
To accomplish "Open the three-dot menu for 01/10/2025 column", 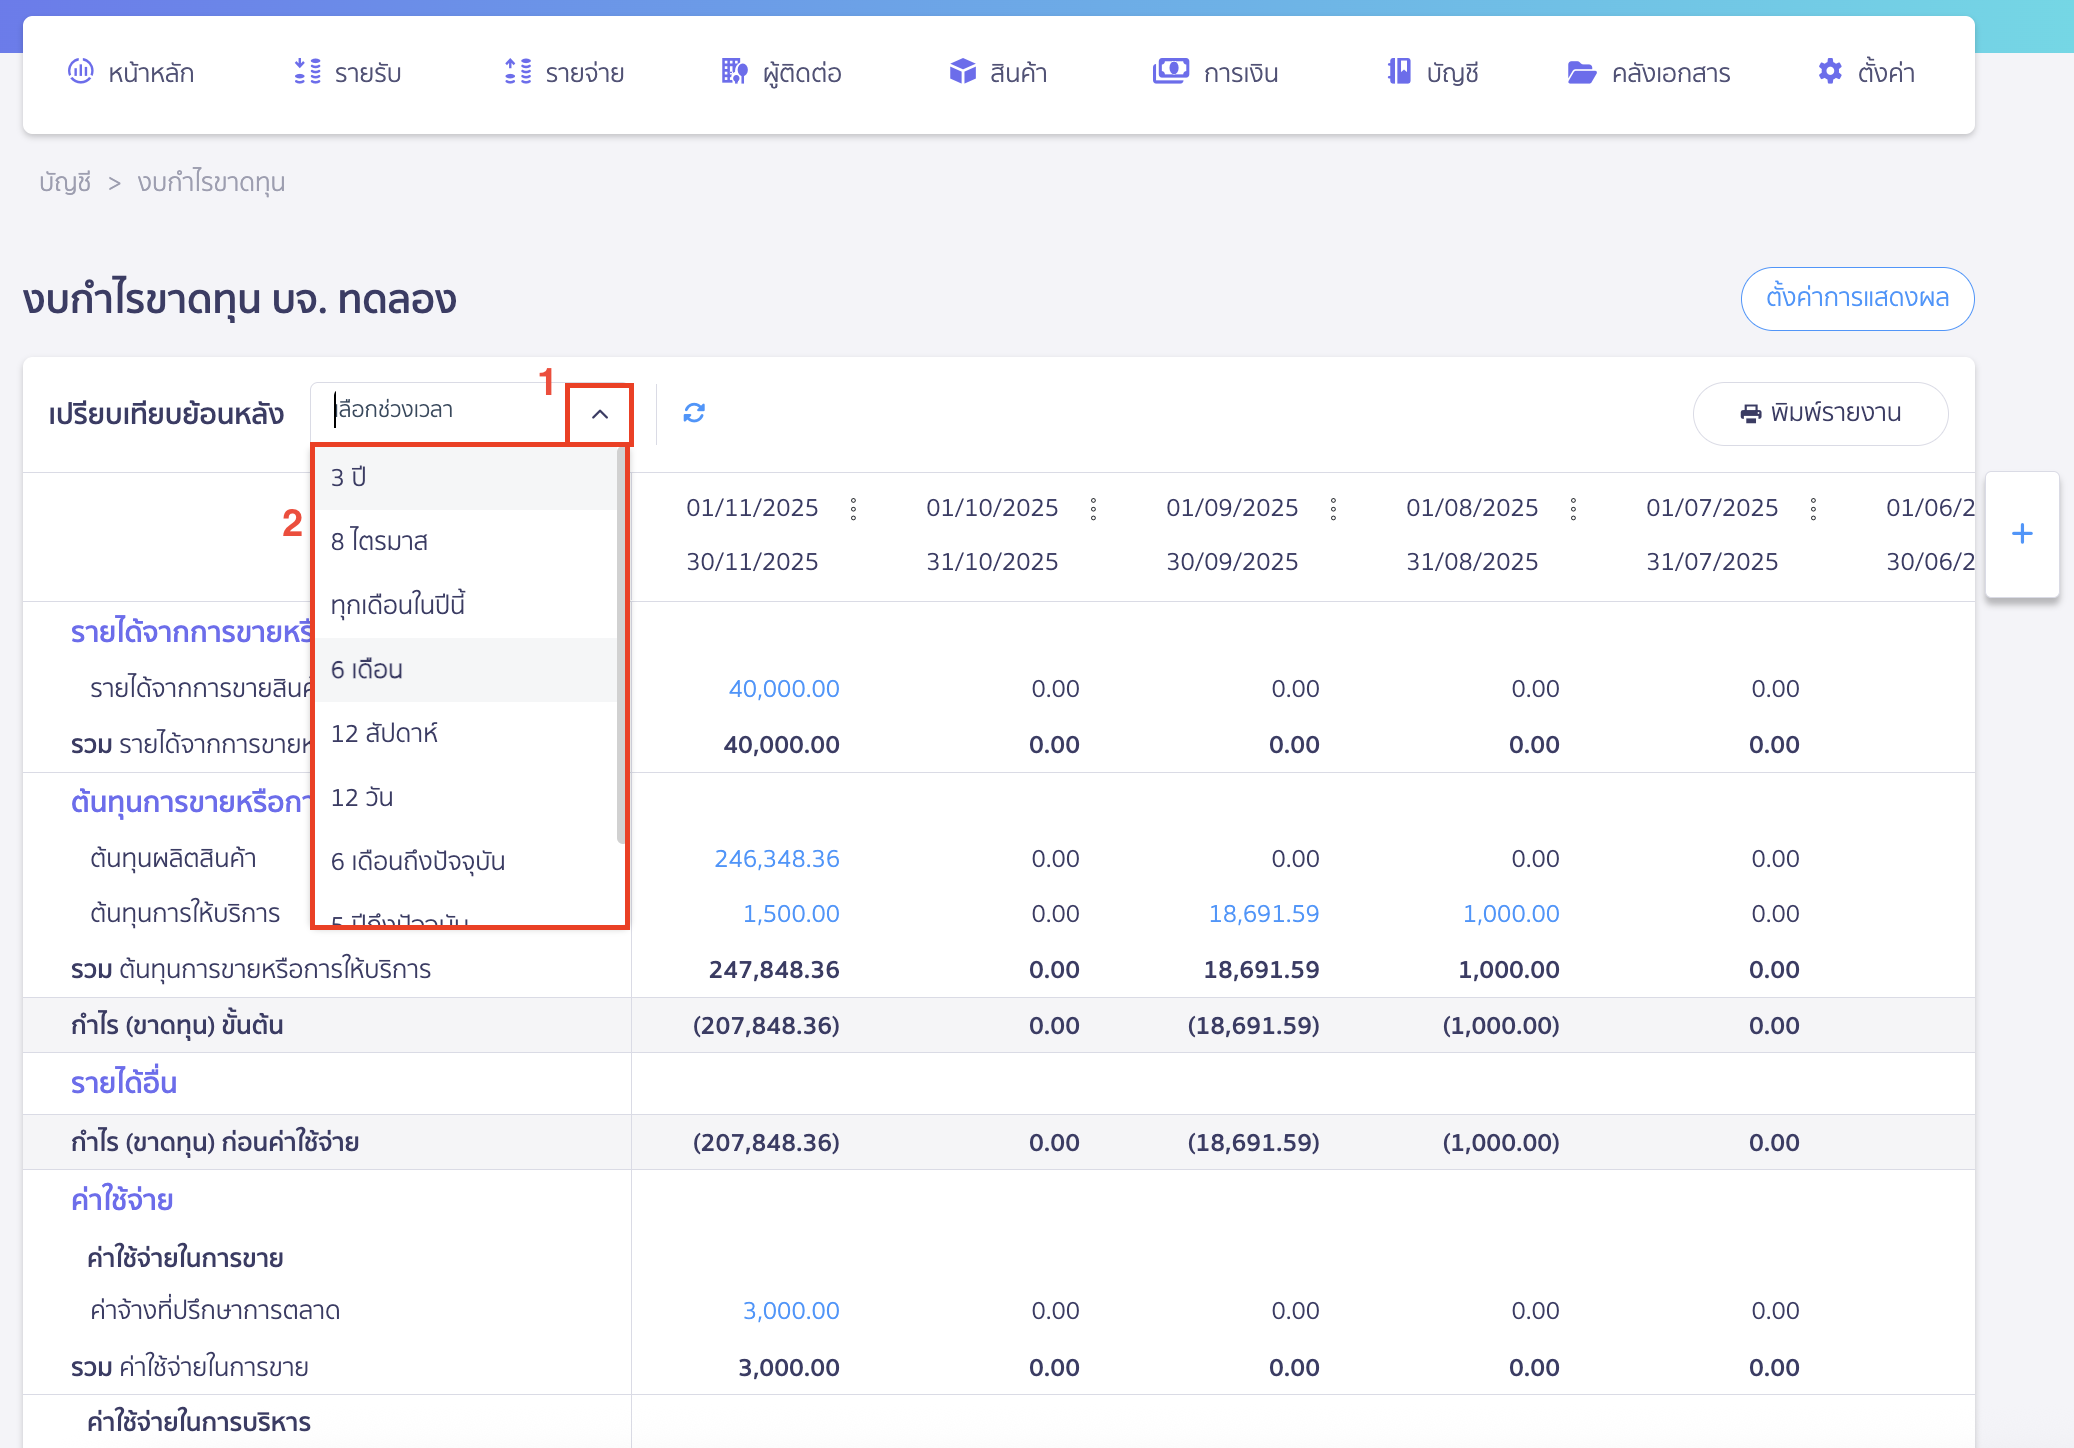I will pos(1093,509).
